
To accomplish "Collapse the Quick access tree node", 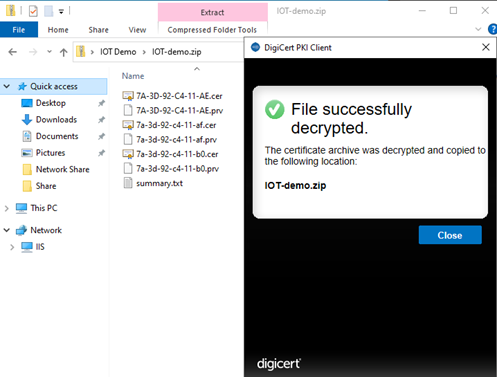I will (x=7, y=86).
